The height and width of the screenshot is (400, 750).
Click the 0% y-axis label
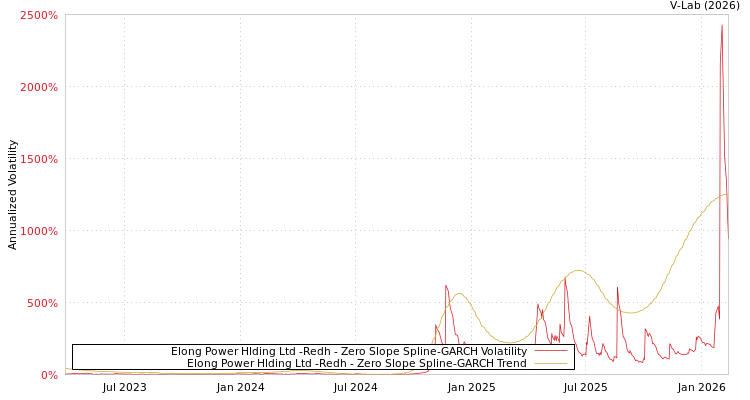click(49, 375)
